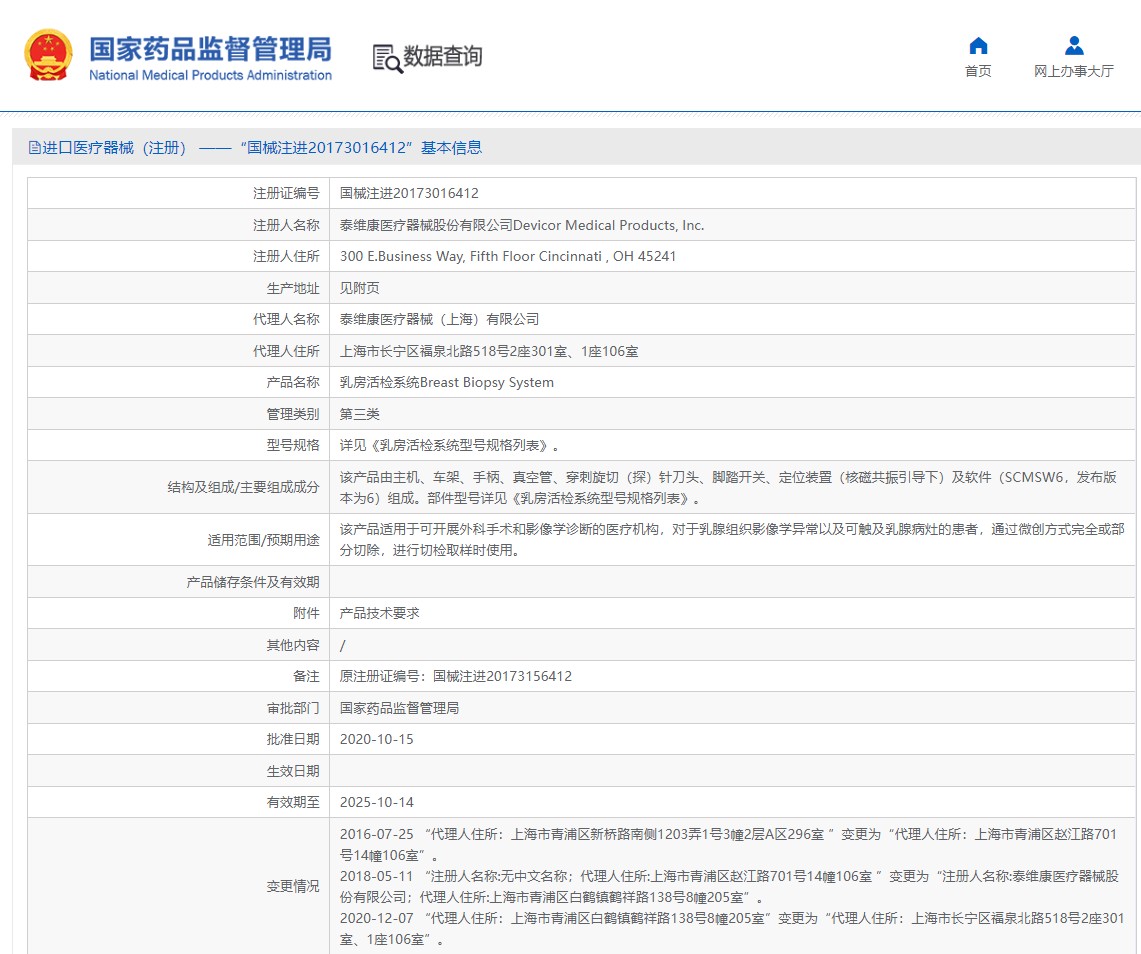The height and width of the screenshot is (954, 1141).
Task: Click the 注册人名称 label
Action: click(286, 226)
